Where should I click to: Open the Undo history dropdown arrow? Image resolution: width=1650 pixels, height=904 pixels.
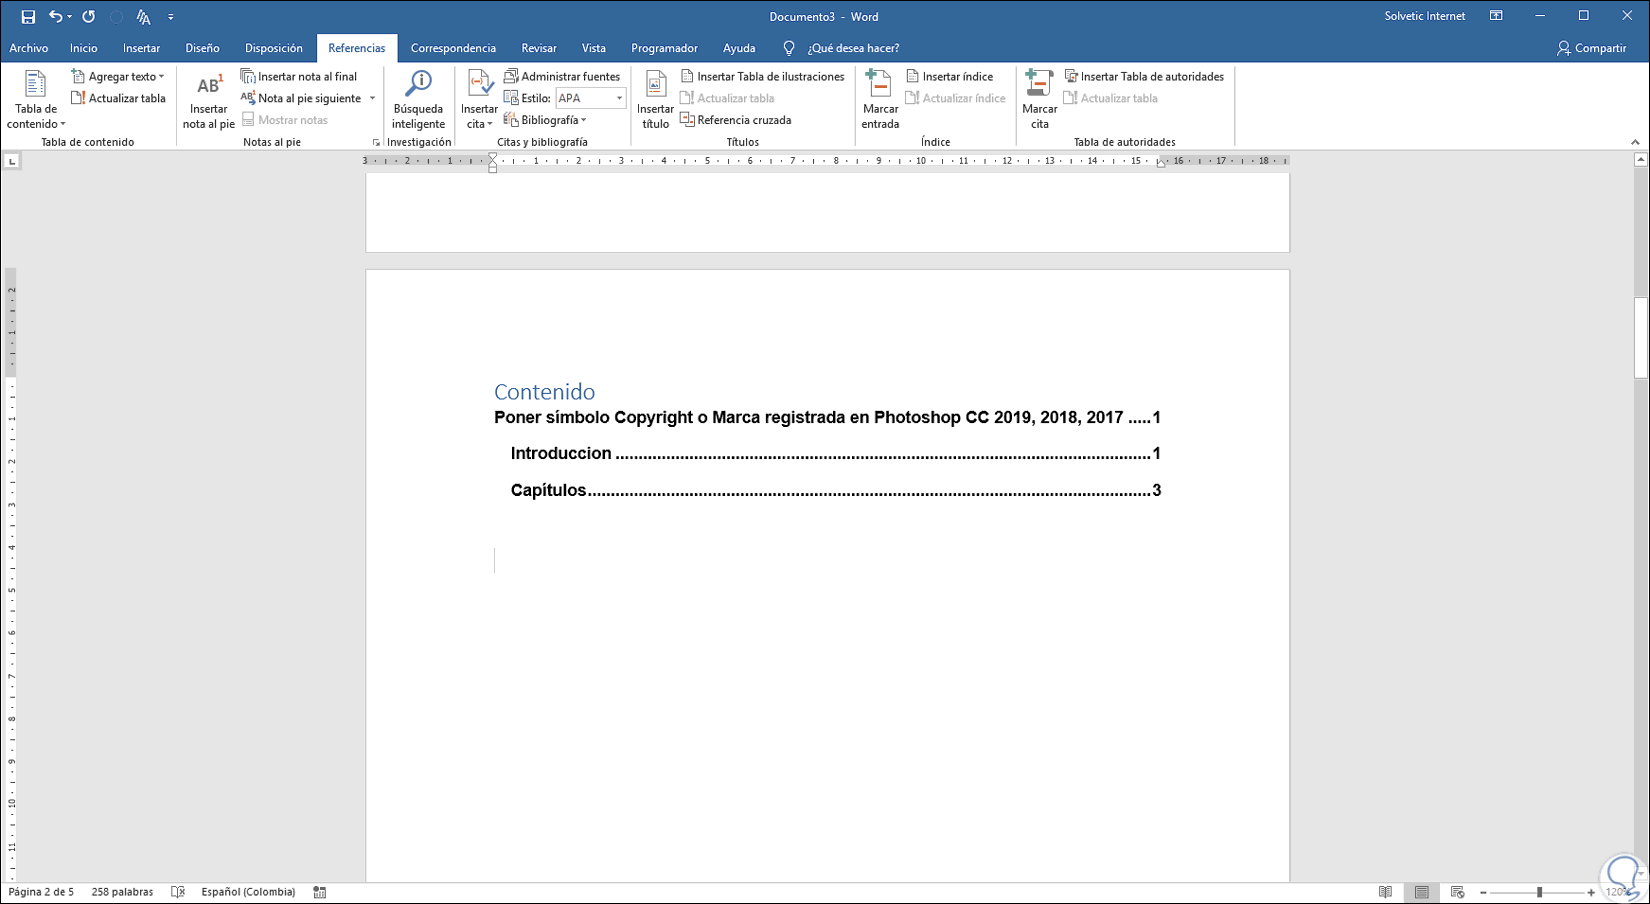(69, 17)
